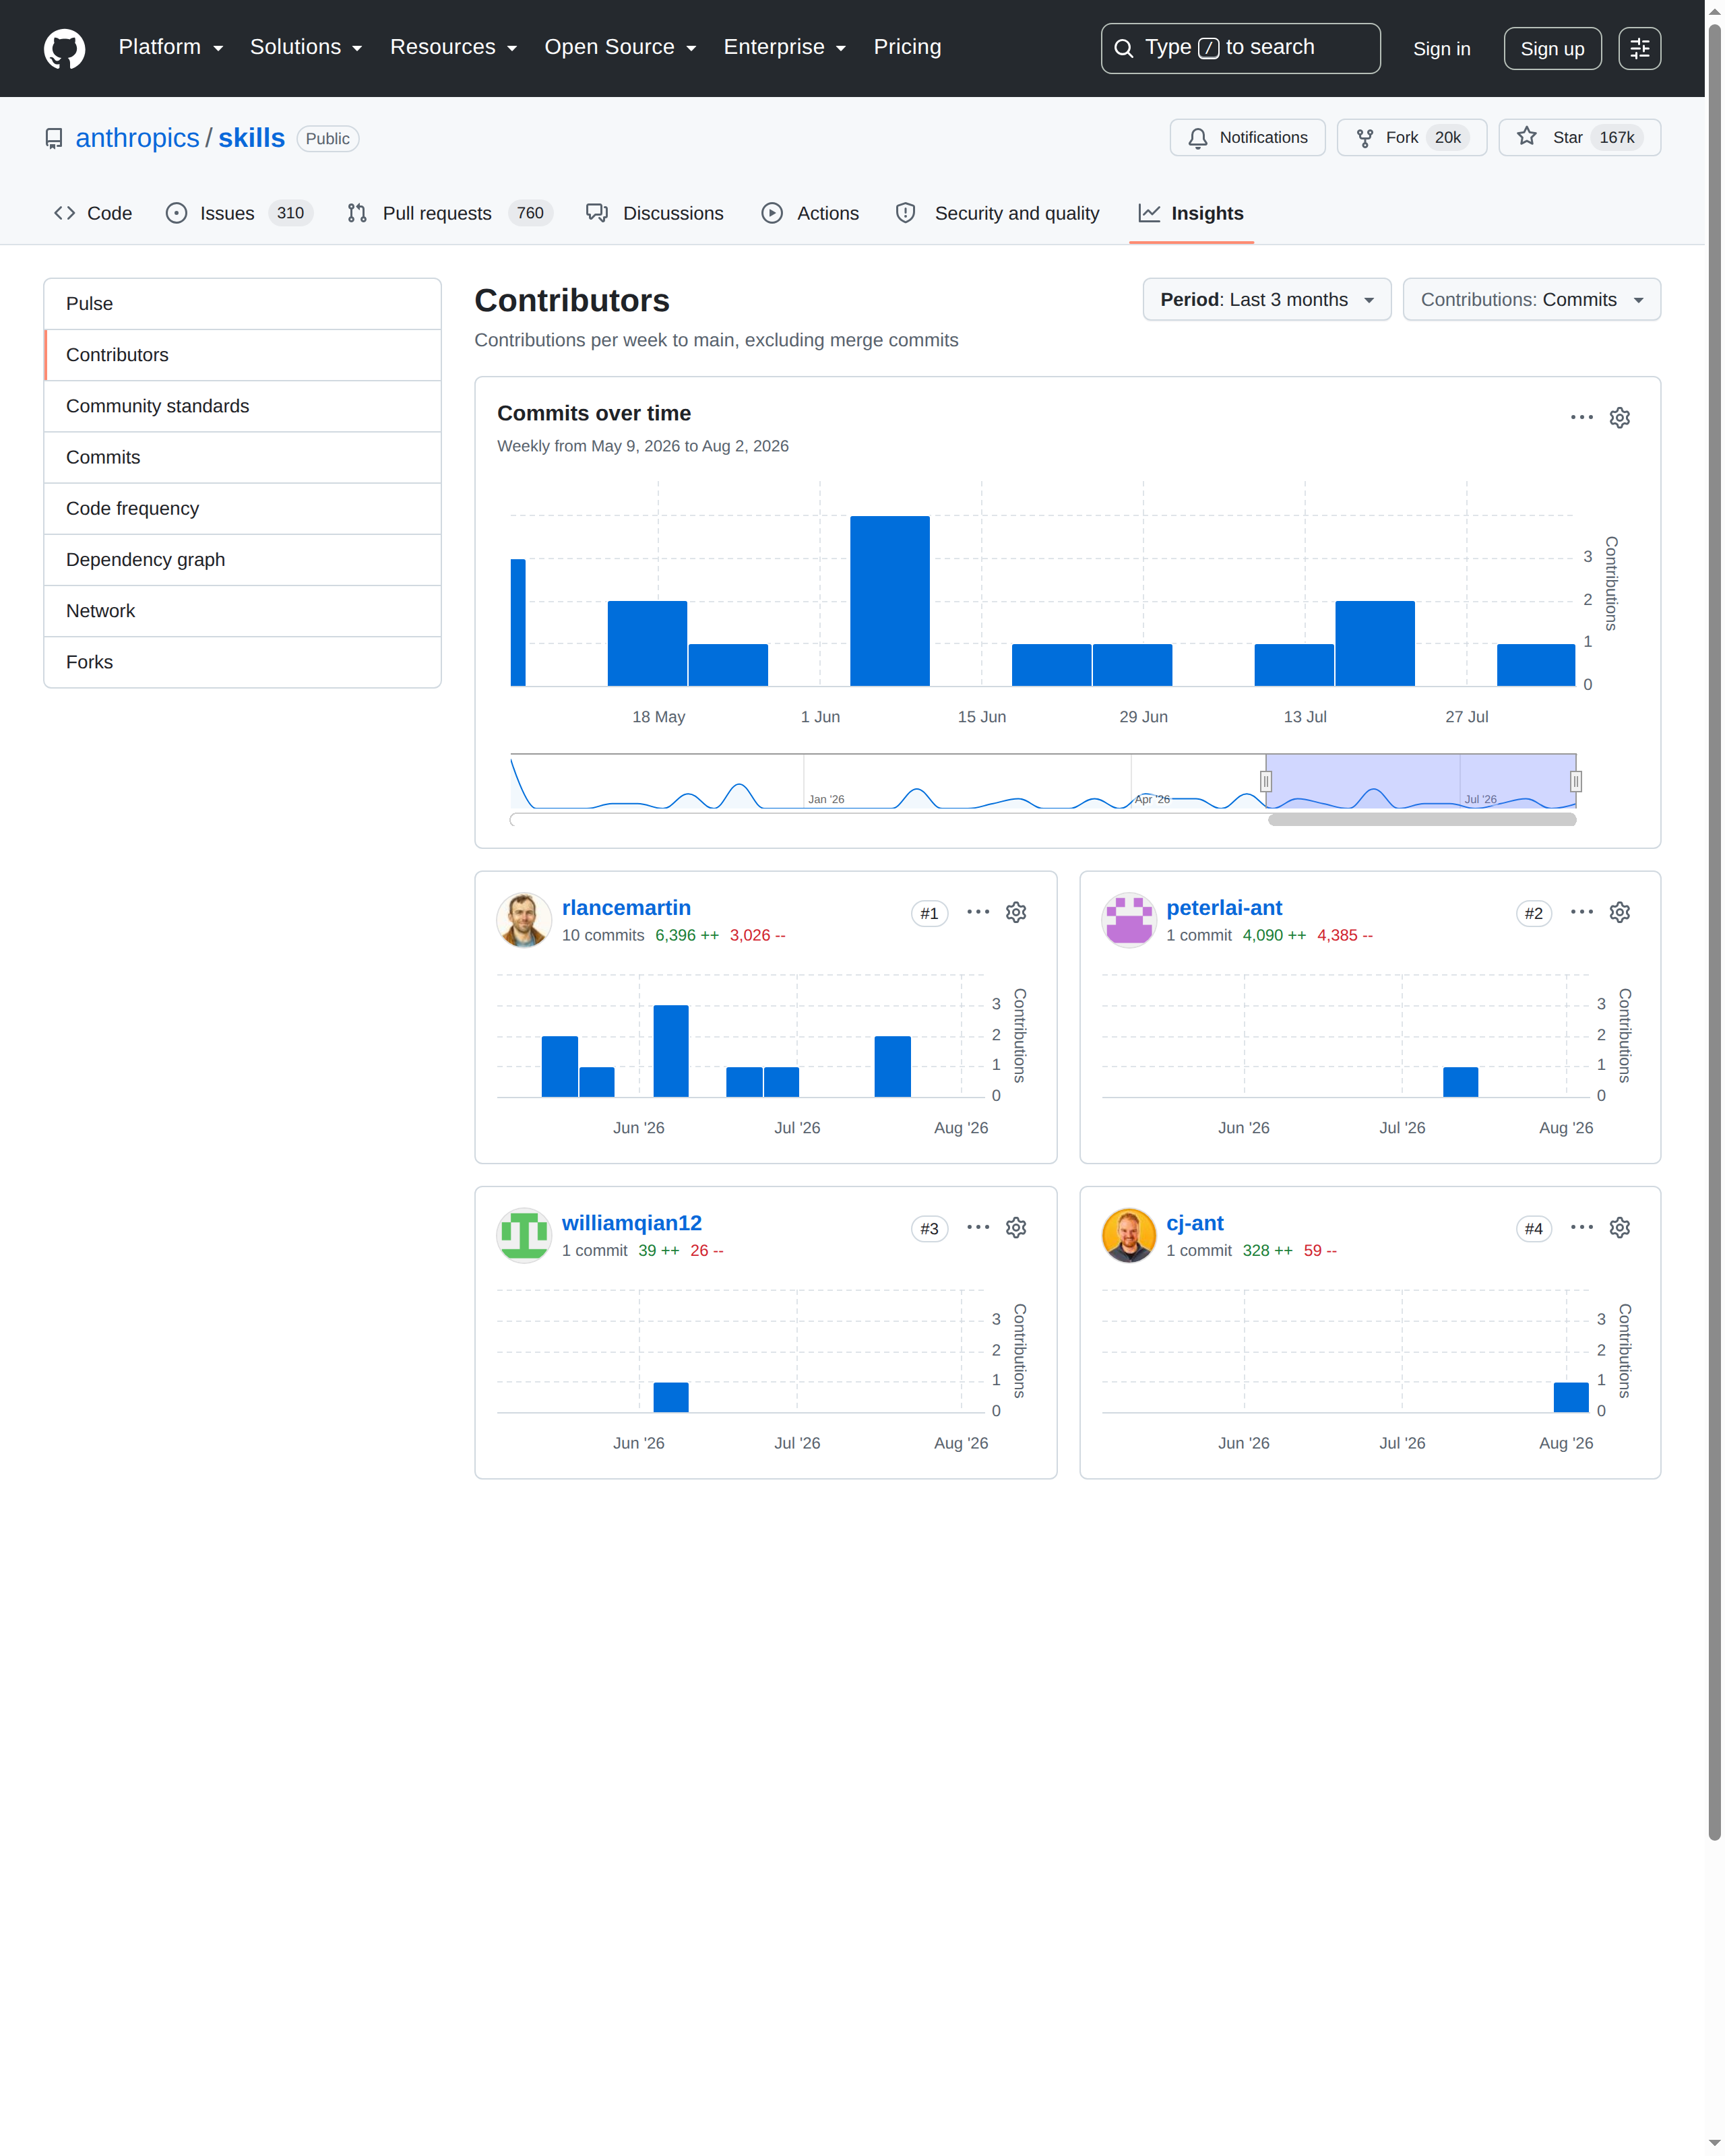
Task: Expand the Contributions: Commits dropdown
Action: [x=1531, y=299]
